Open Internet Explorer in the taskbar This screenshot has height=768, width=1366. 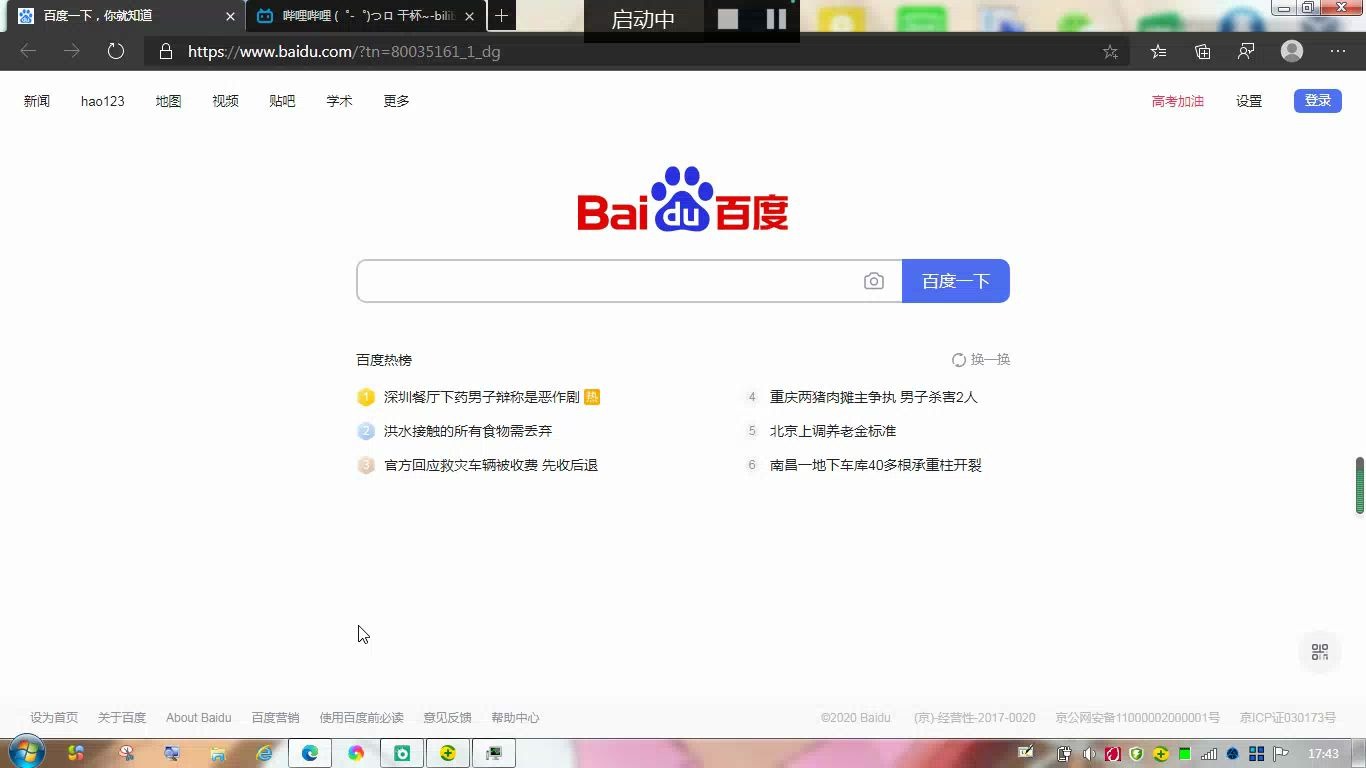pos(264,753)
